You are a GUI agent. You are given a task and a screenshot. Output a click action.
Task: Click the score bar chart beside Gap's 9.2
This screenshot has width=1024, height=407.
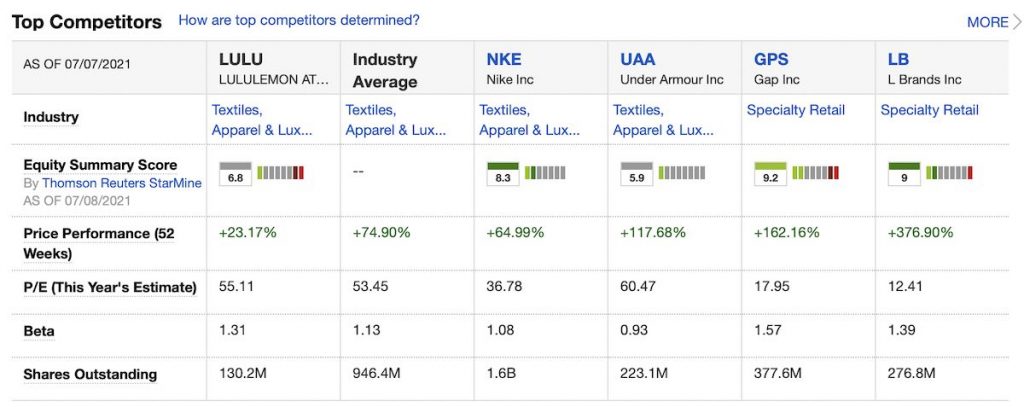[815, 173]
